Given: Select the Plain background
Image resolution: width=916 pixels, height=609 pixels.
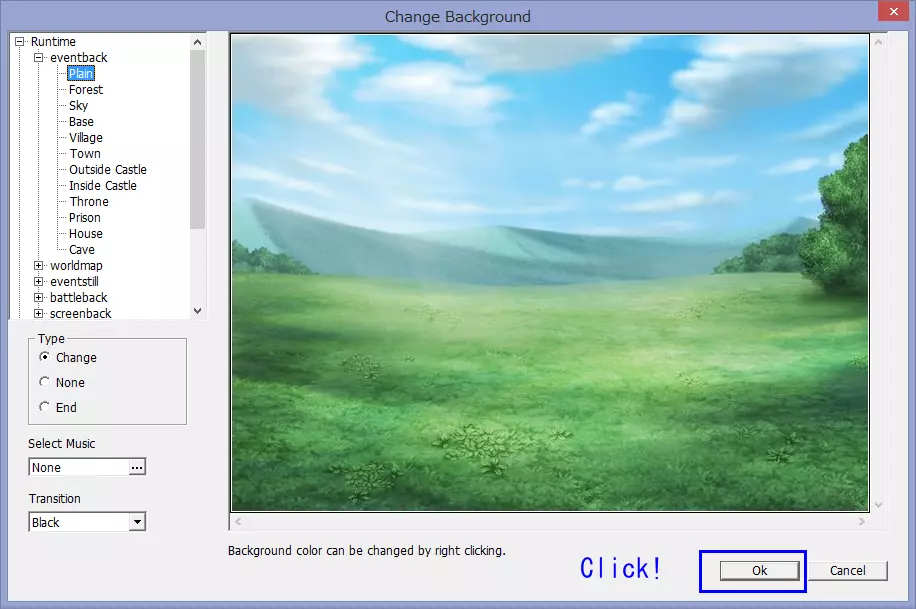Looking at the screenshot, I should pos(81,74).
